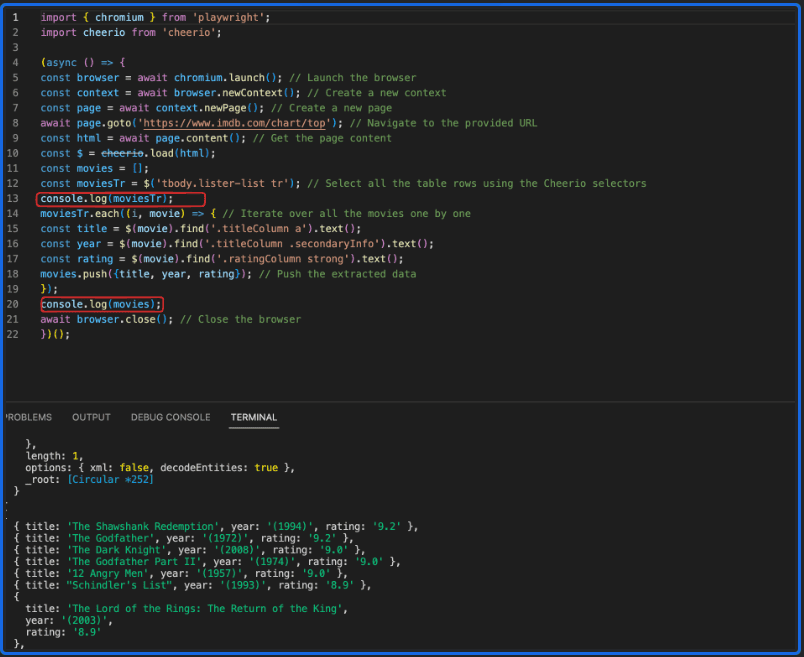Switch to the PROBLEMS tab

pyautogui.click(x=28, y=417)
